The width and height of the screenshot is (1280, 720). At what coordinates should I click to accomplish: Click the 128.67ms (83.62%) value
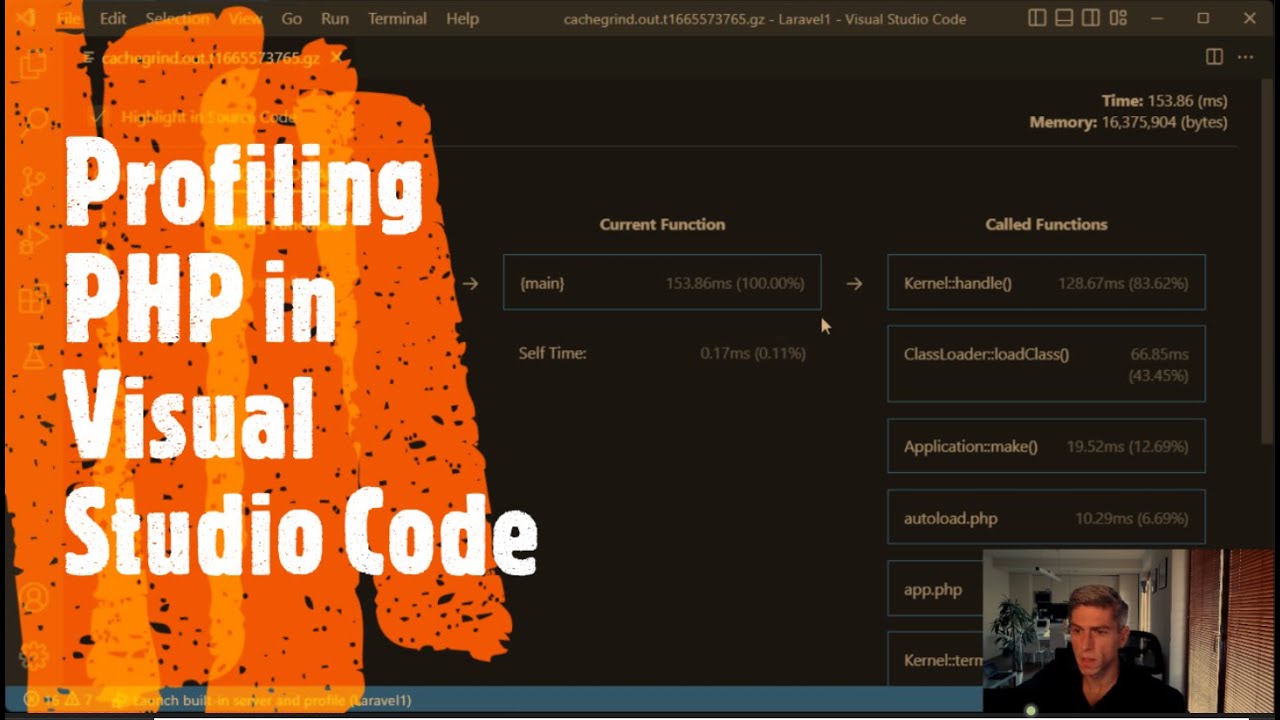tap(1123, 283)
